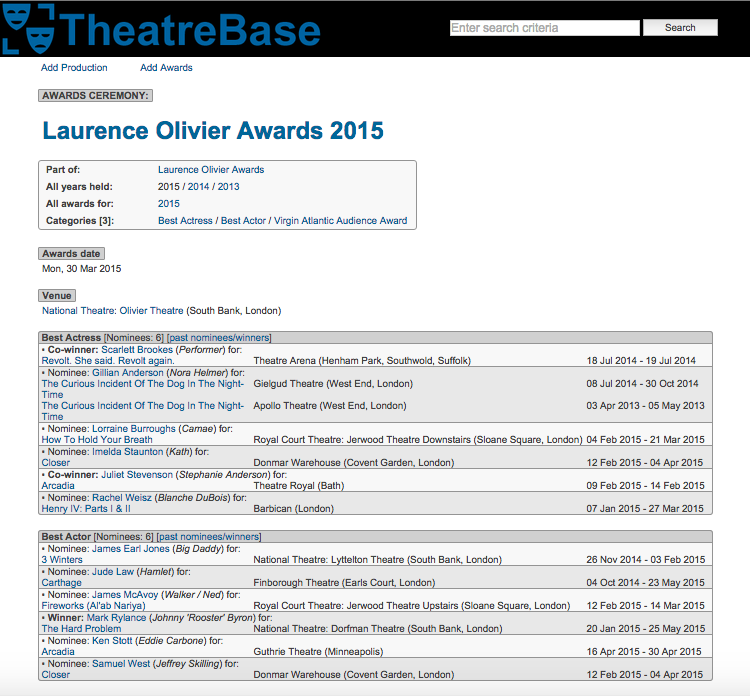Open Imelda Staunton profile link
This screenshot has height=696, width=750.
pyautogui.click(x=128, y=452)
